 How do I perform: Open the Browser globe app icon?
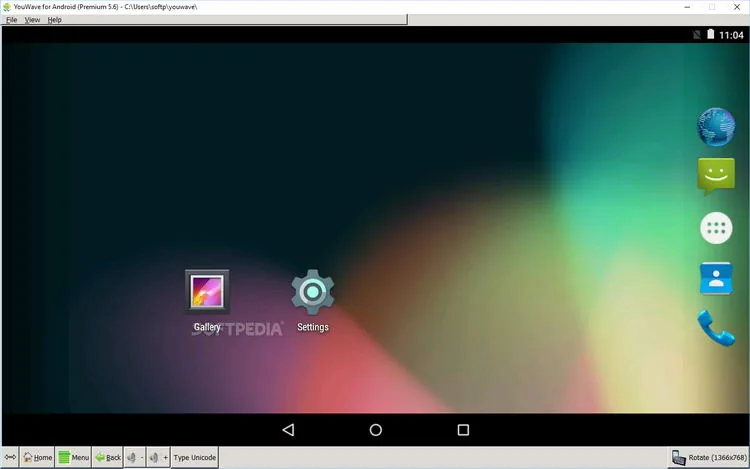(716, 127)
